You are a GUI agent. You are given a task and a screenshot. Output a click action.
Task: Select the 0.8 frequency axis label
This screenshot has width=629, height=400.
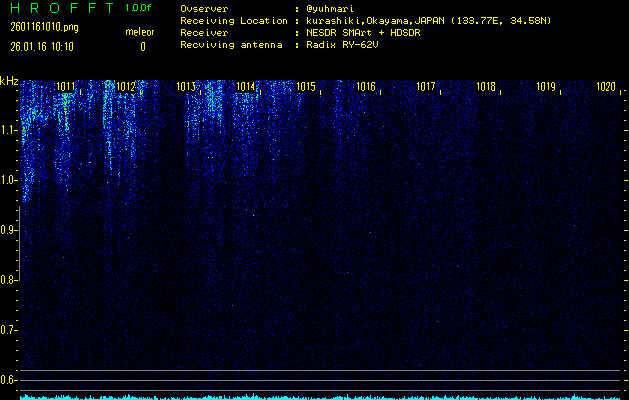pyautogui.click(x=9, y=280)
